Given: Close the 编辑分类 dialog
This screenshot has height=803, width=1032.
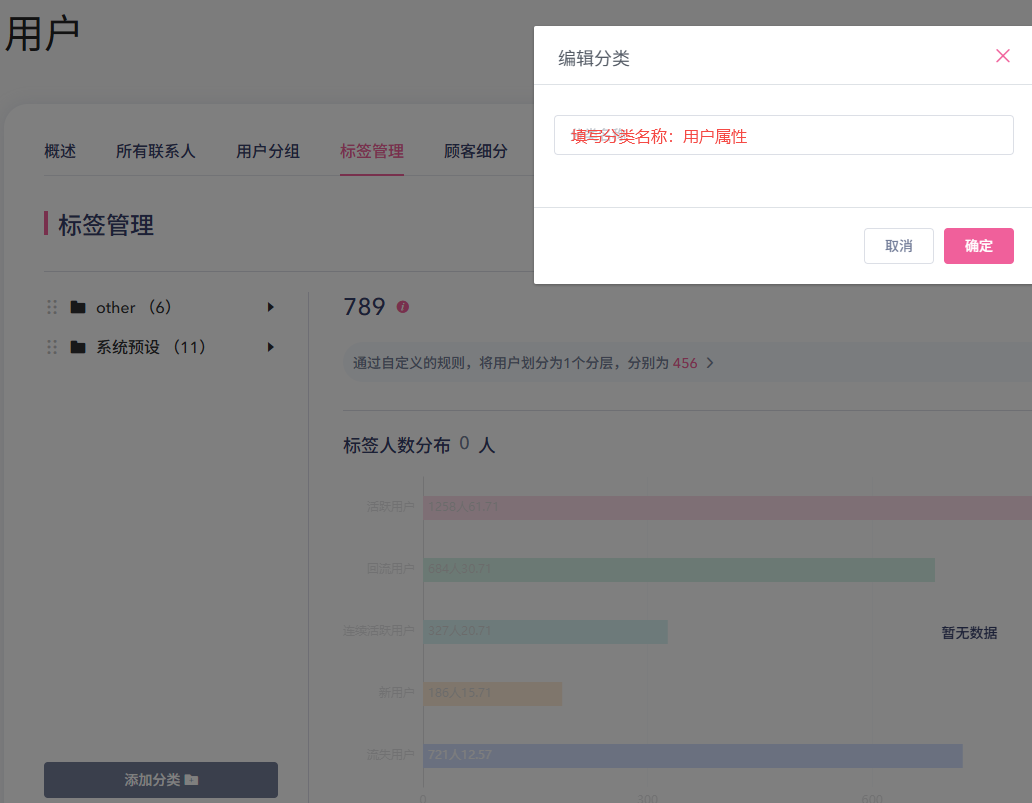Looking at the screenshot, I should (1002, 56).
